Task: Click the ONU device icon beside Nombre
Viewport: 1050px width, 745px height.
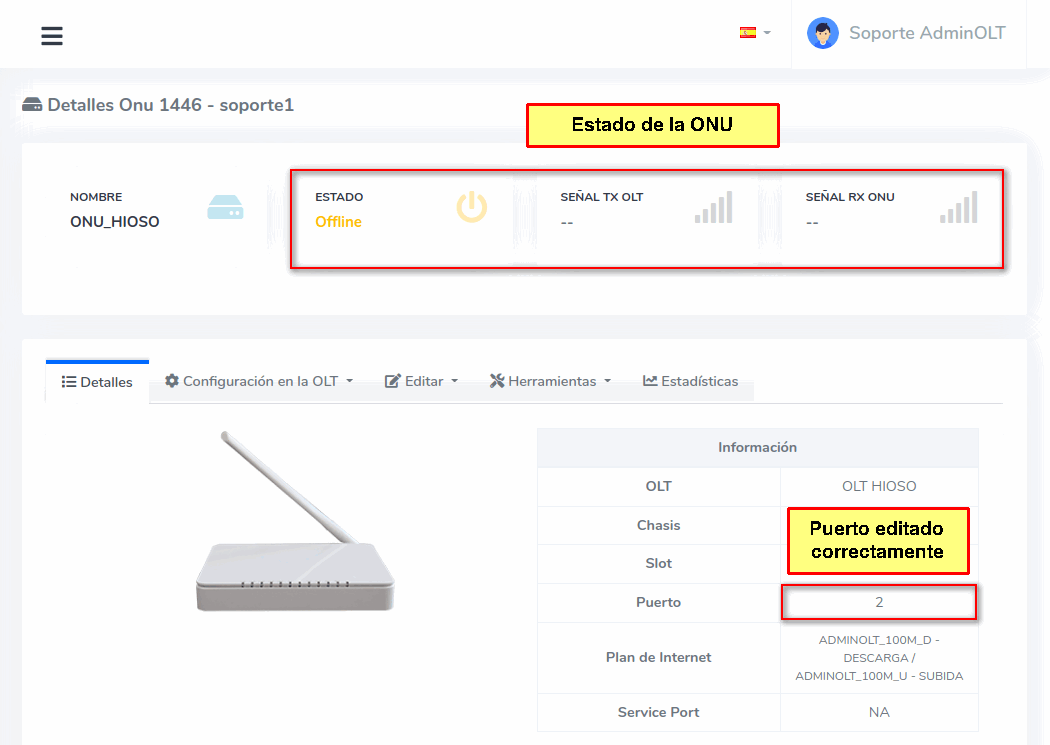Action: tap(225, 208)
